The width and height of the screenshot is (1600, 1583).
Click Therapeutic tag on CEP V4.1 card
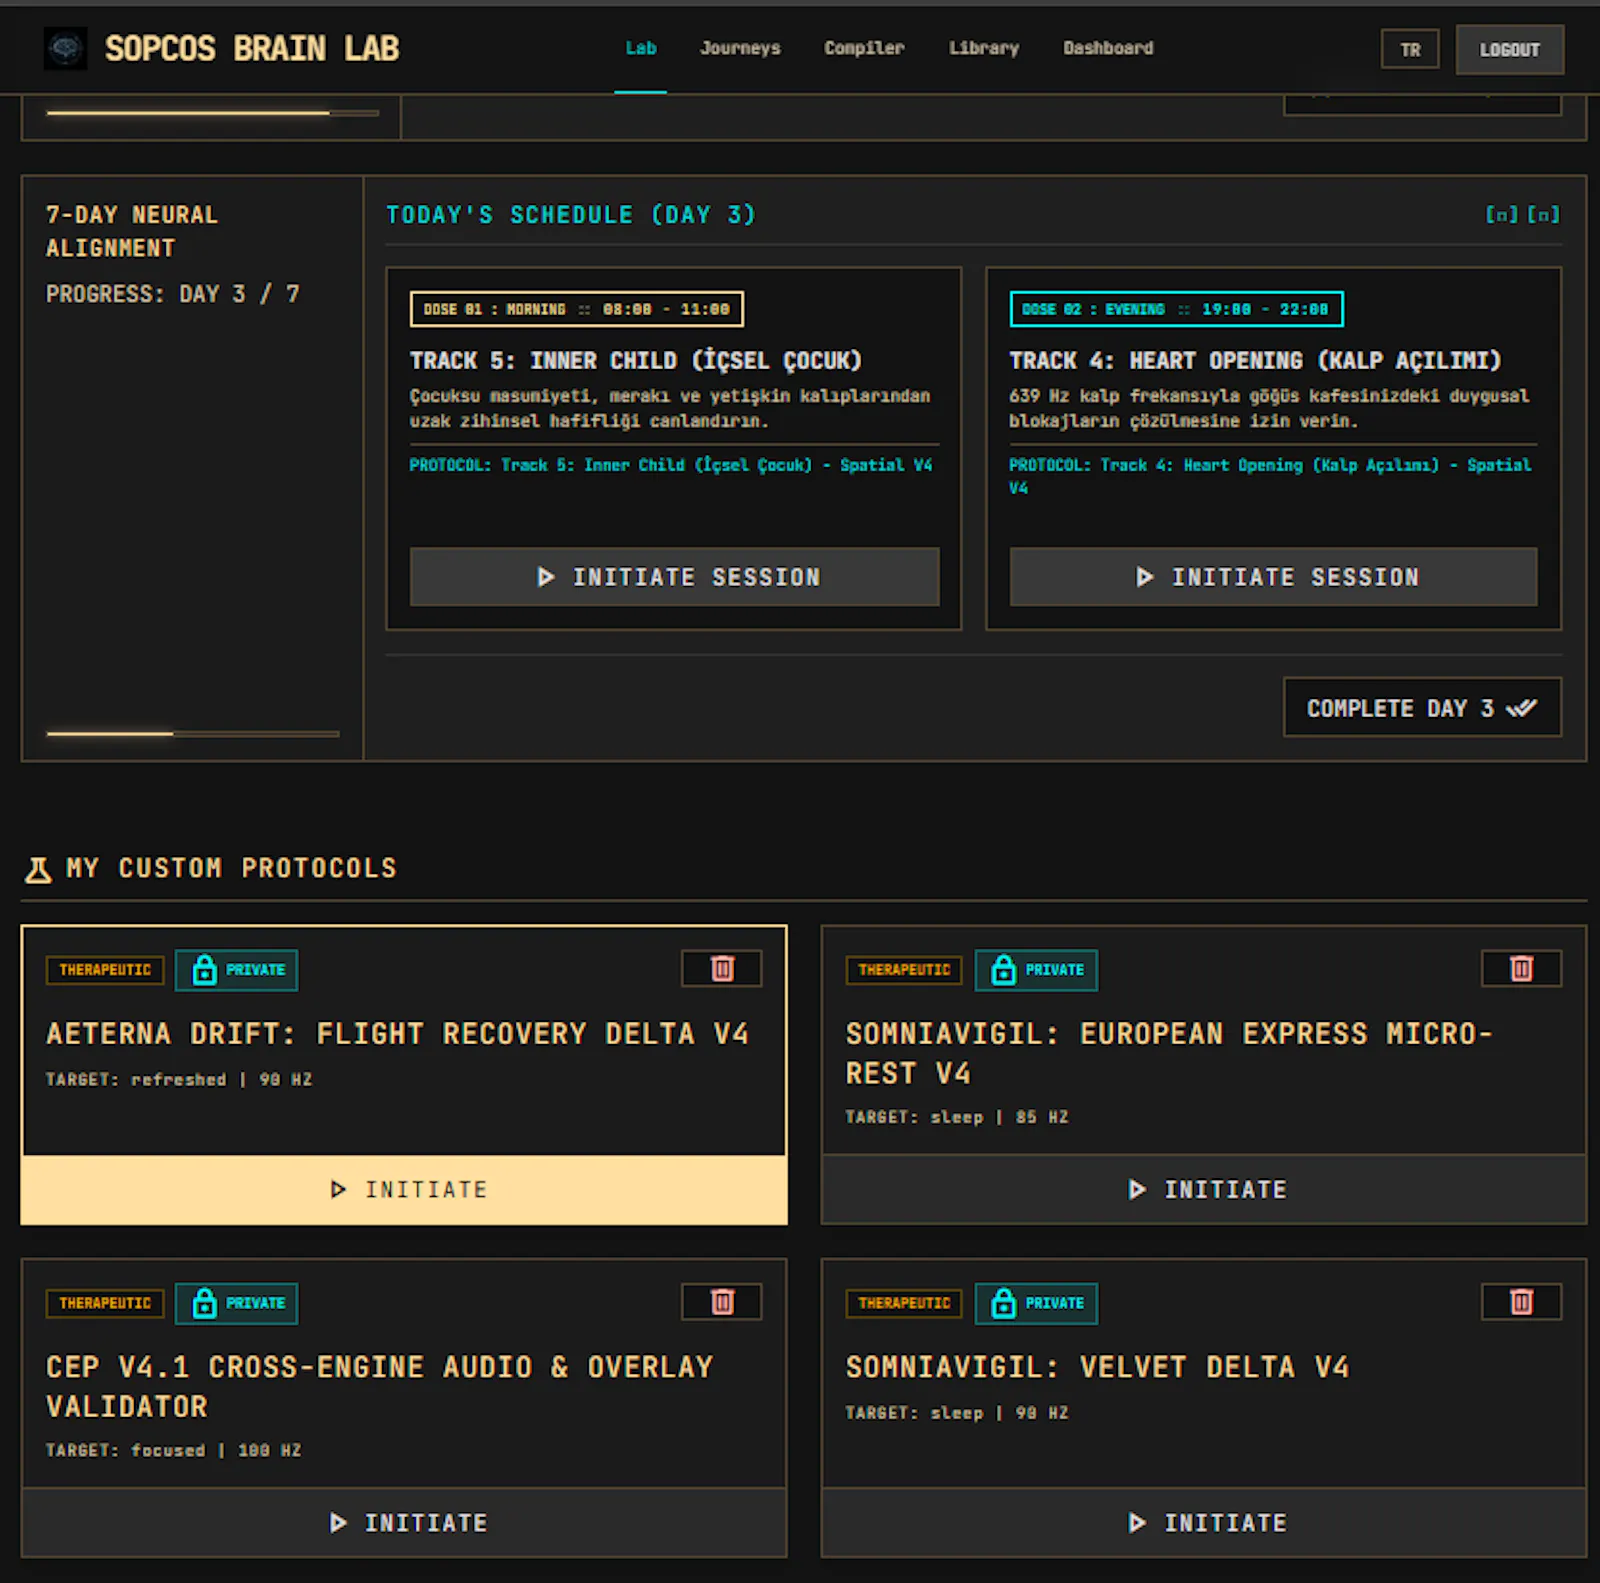pyautogui.click(x=105, y=1303)
